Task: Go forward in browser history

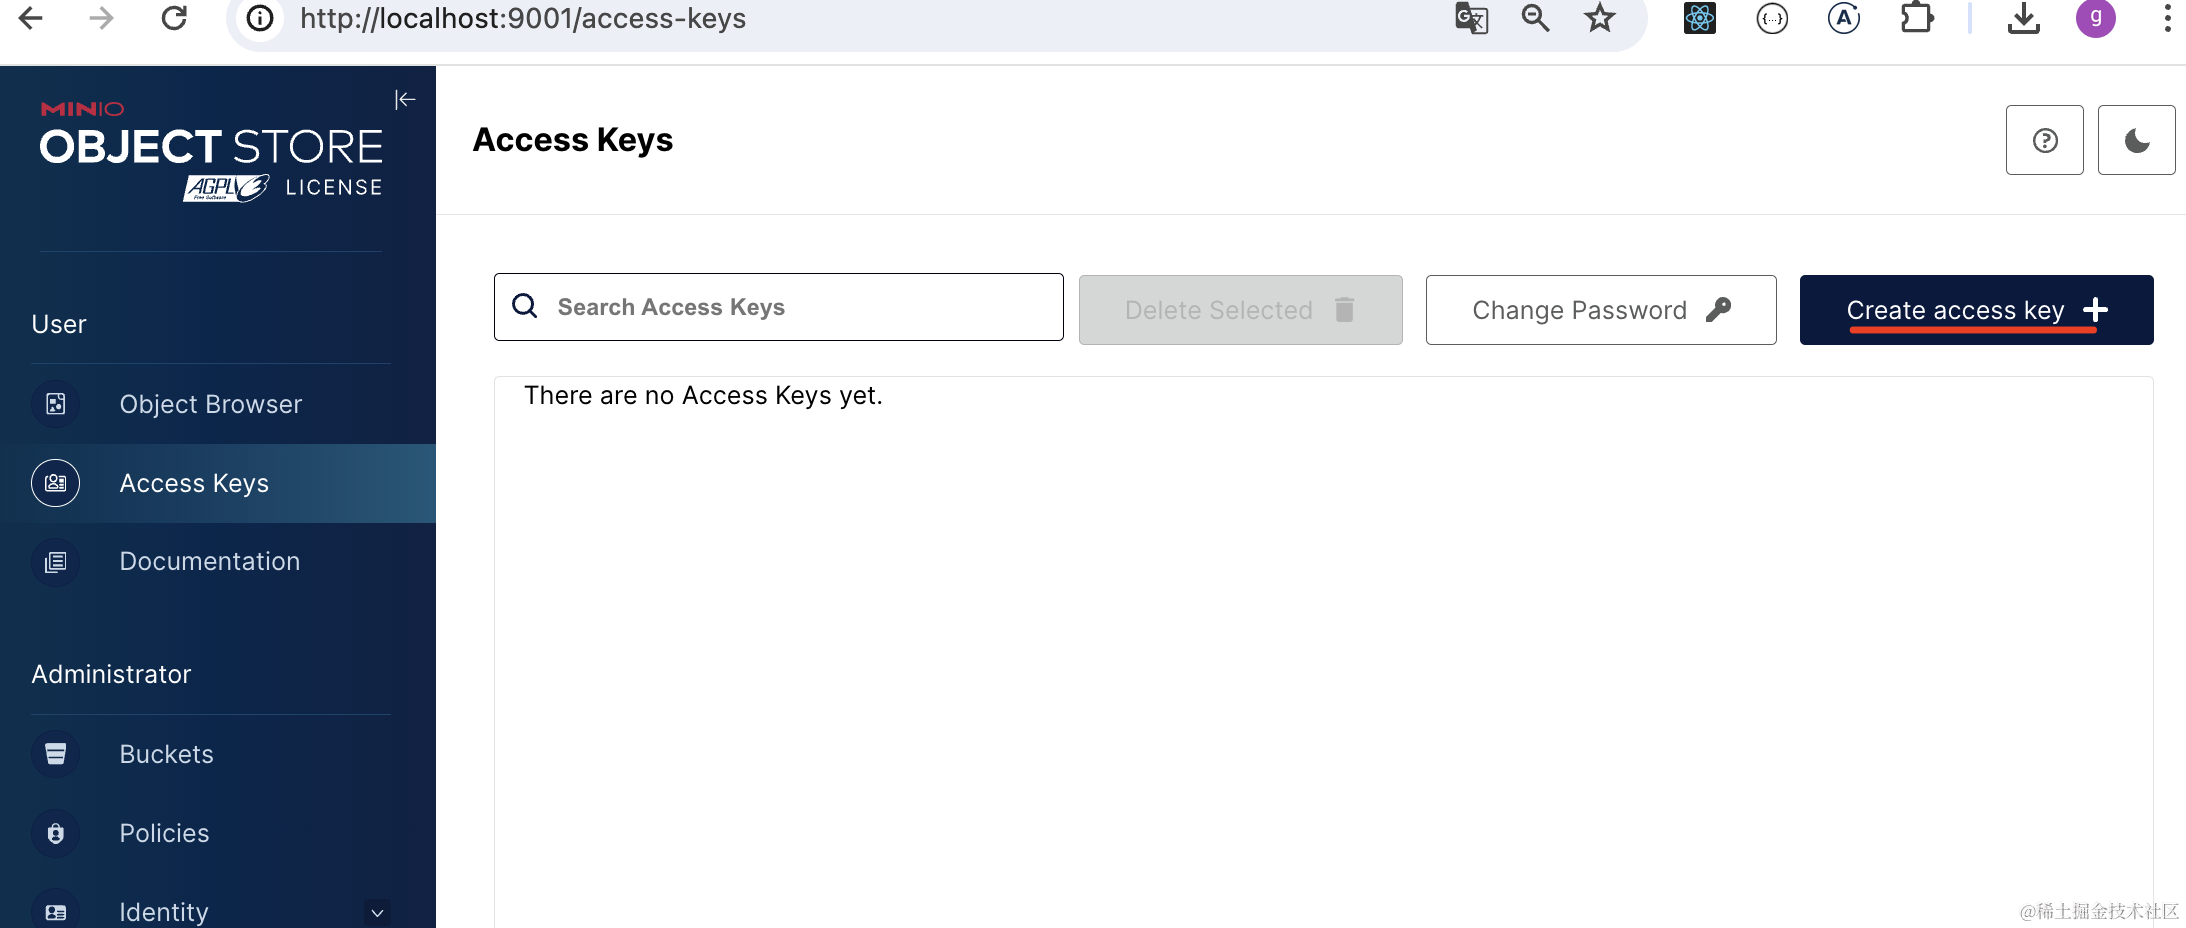Action: click(101, 18)
